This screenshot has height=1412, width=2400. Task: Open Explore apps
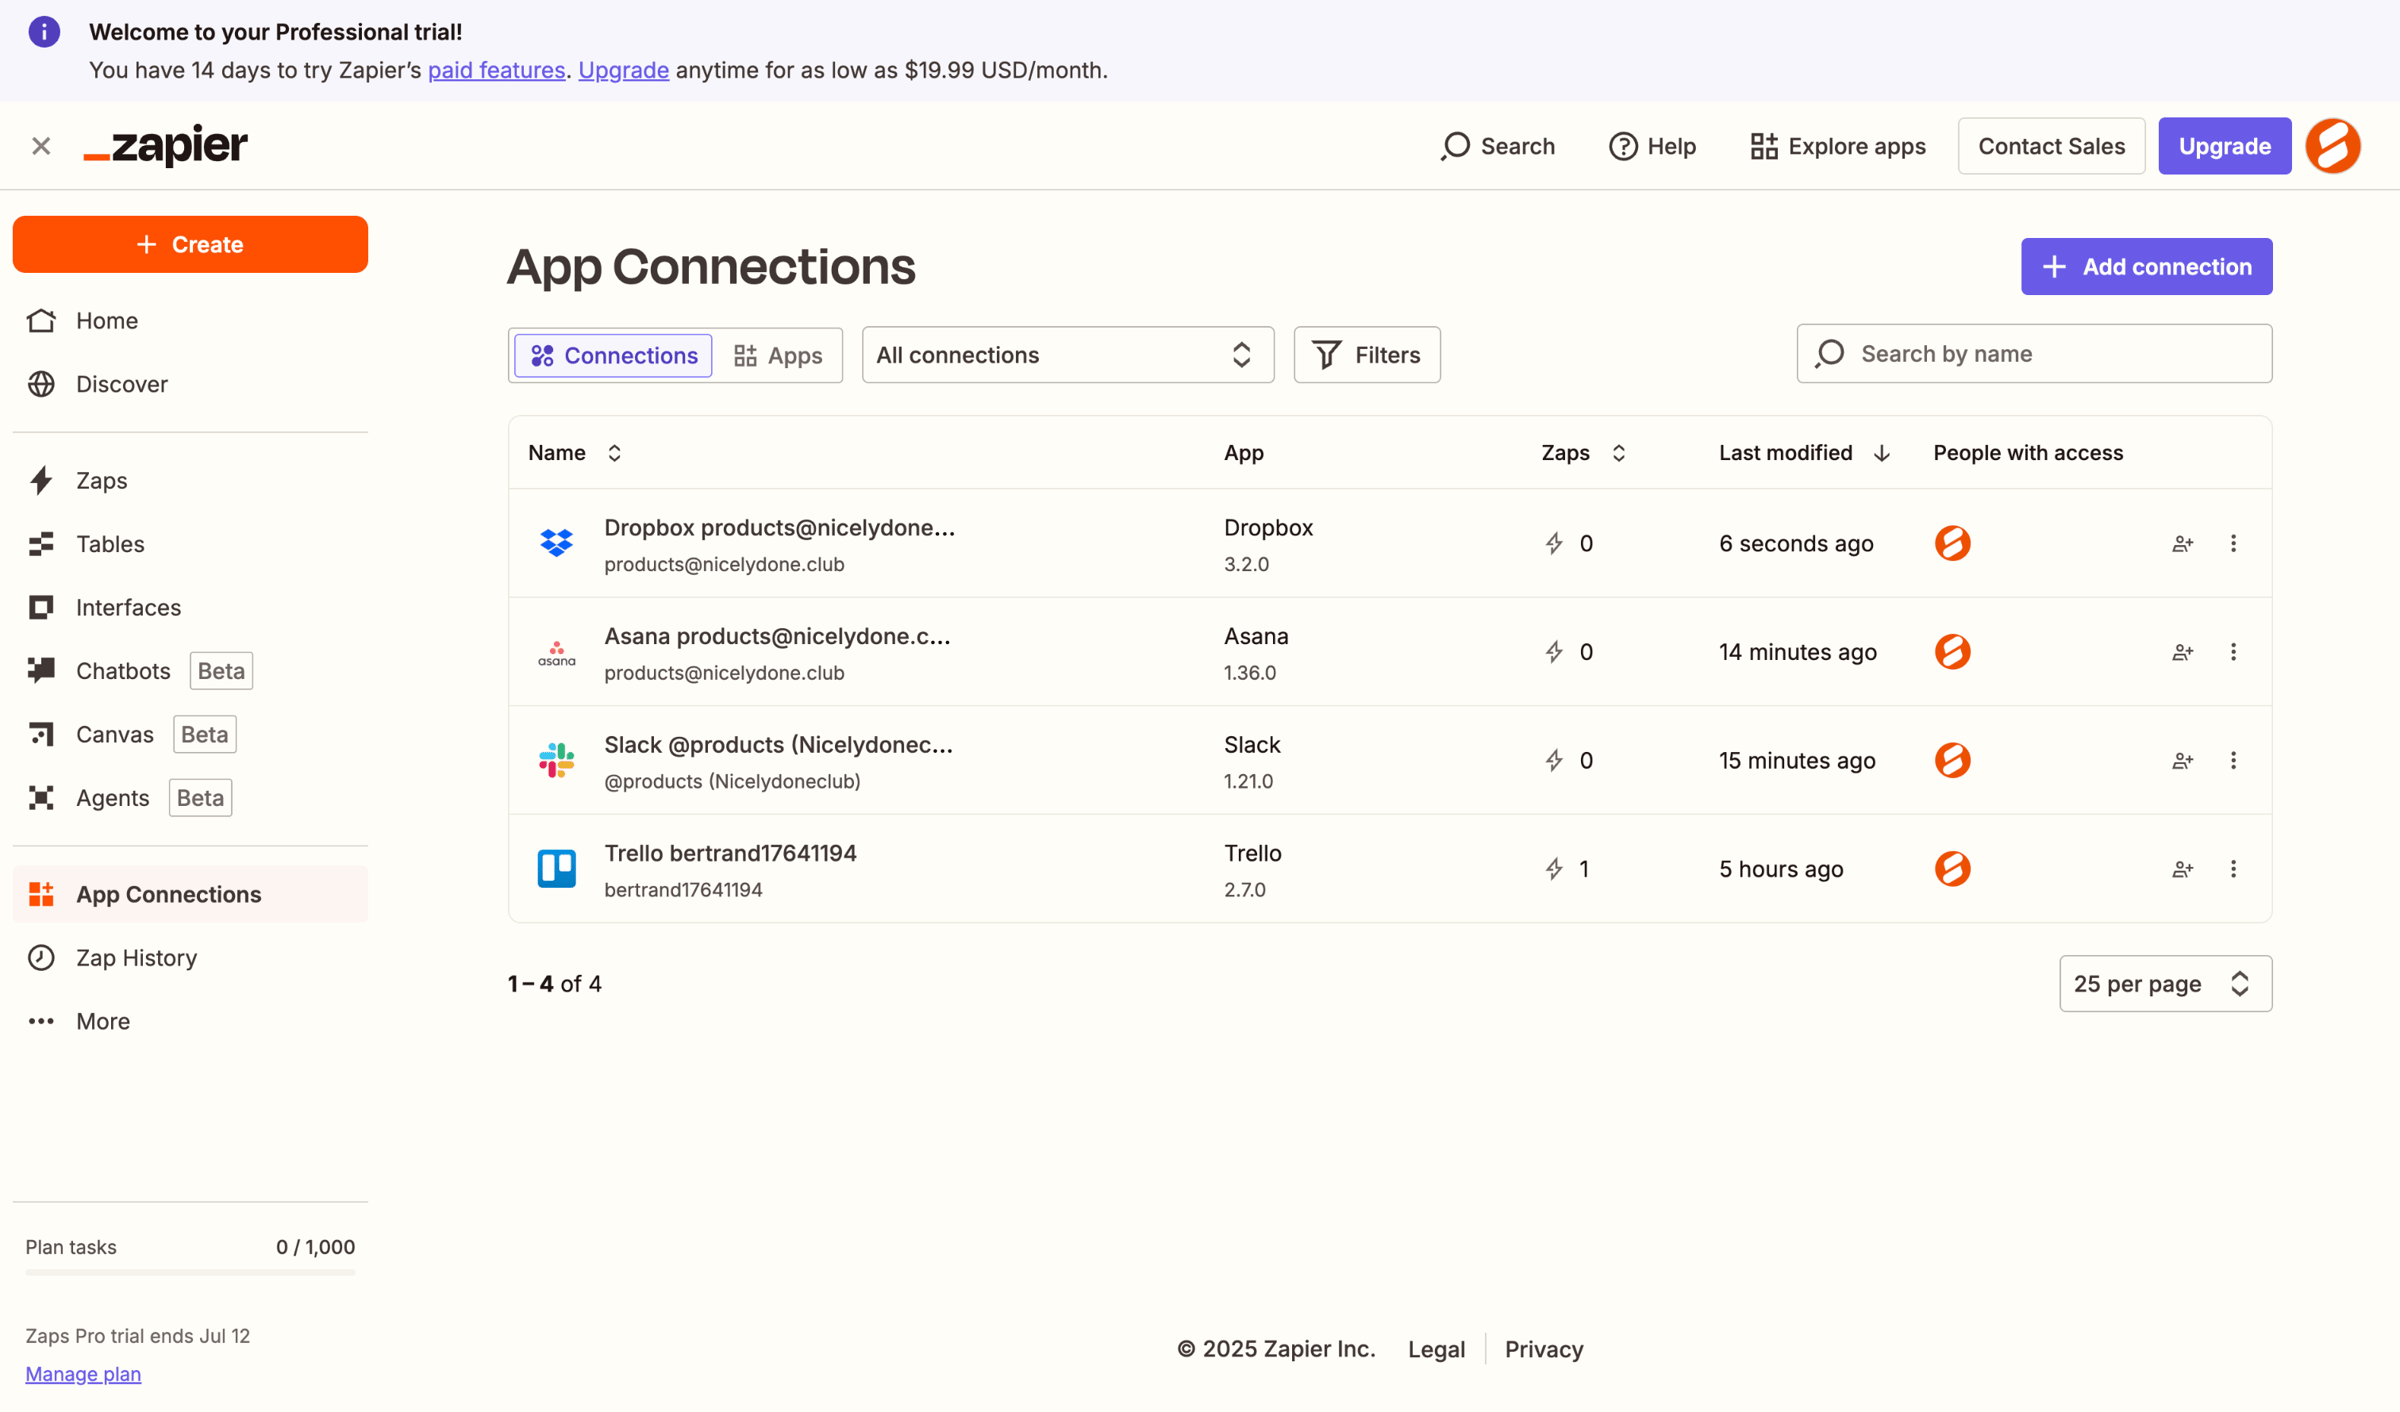1837,146
